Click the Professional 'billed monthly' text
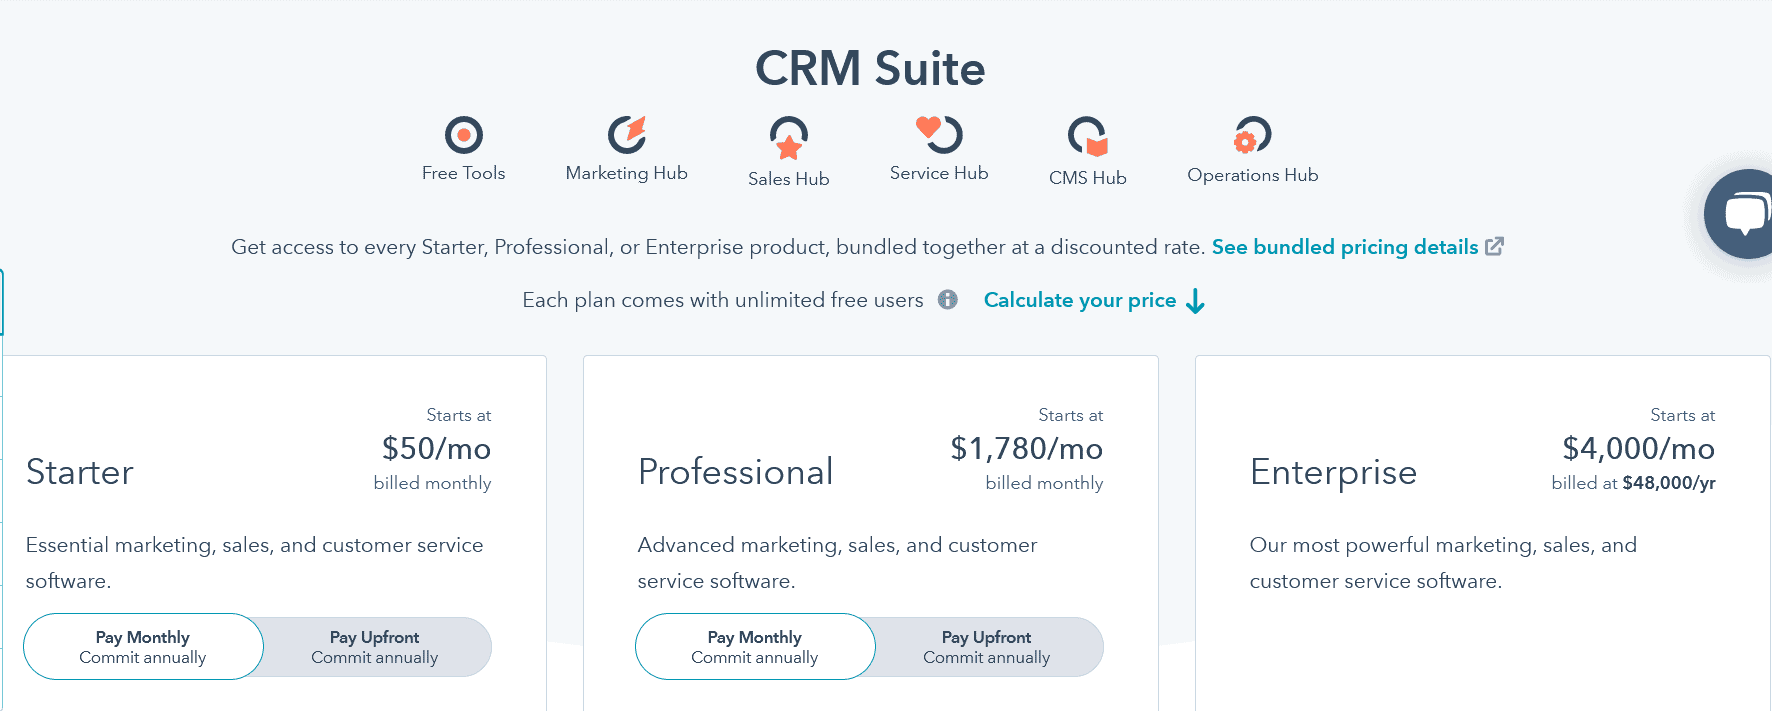Screen dimensions: 1772x711 click(x=1044, y=483)
